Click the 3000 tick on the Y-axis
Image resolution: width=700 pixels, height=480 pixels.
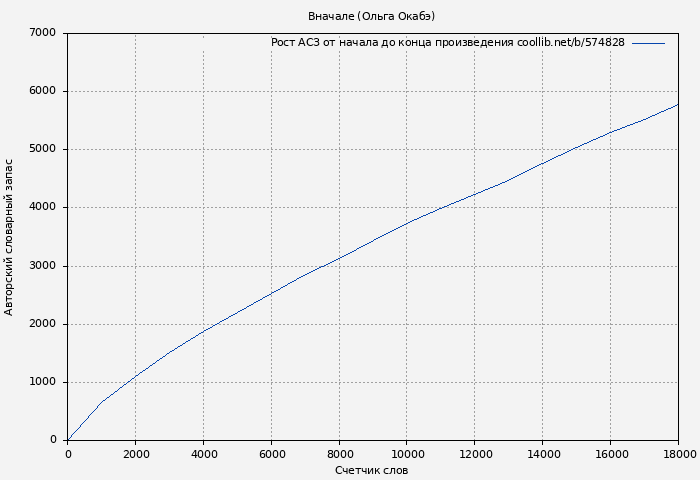tap(44, 266)
